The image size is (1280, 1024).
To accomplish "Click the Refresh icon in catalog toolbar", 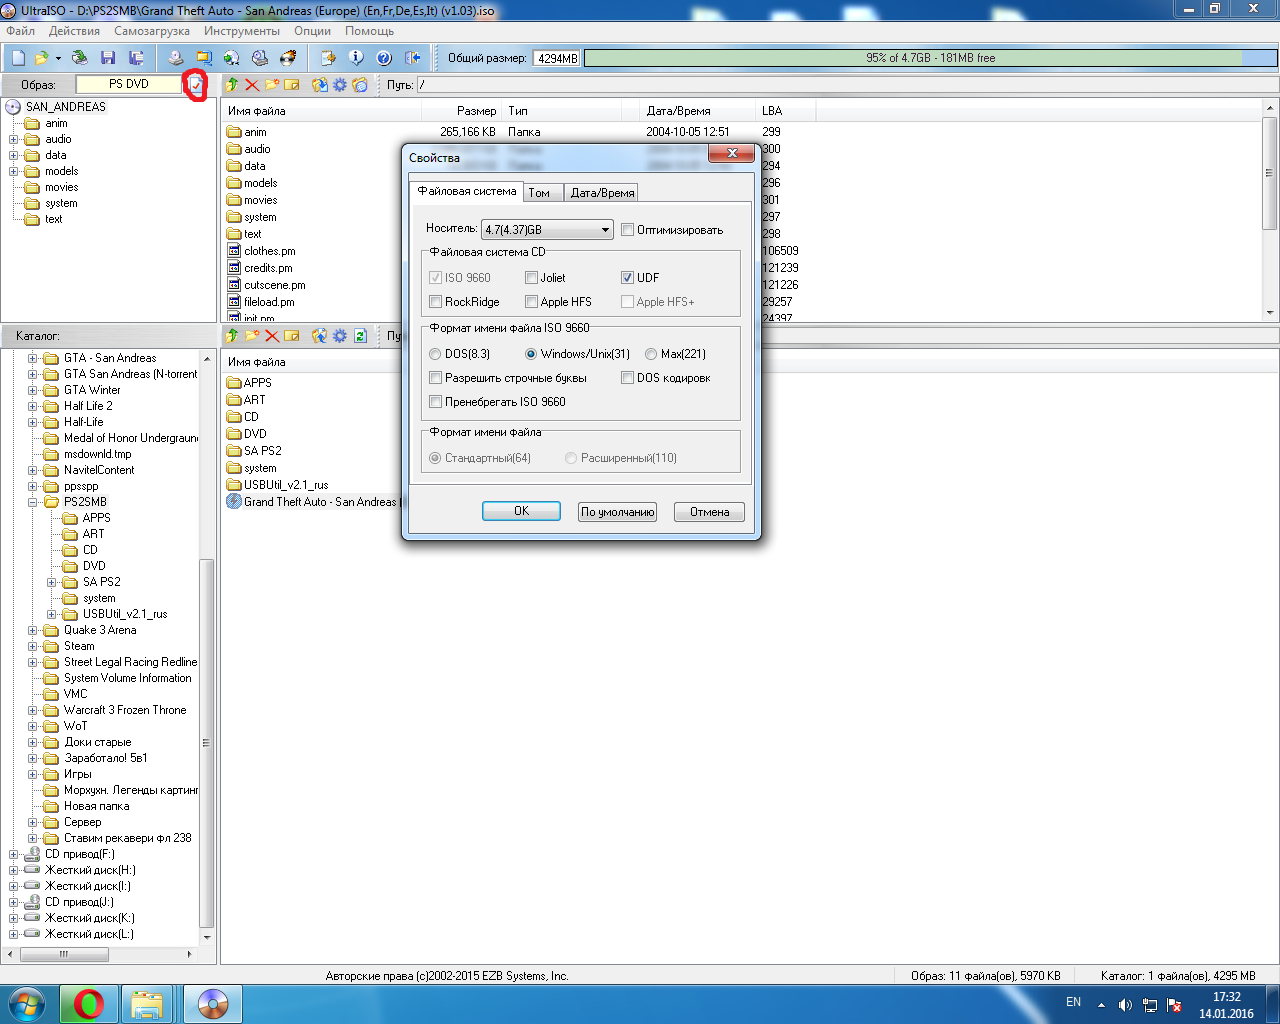I will tap(360, 336).
